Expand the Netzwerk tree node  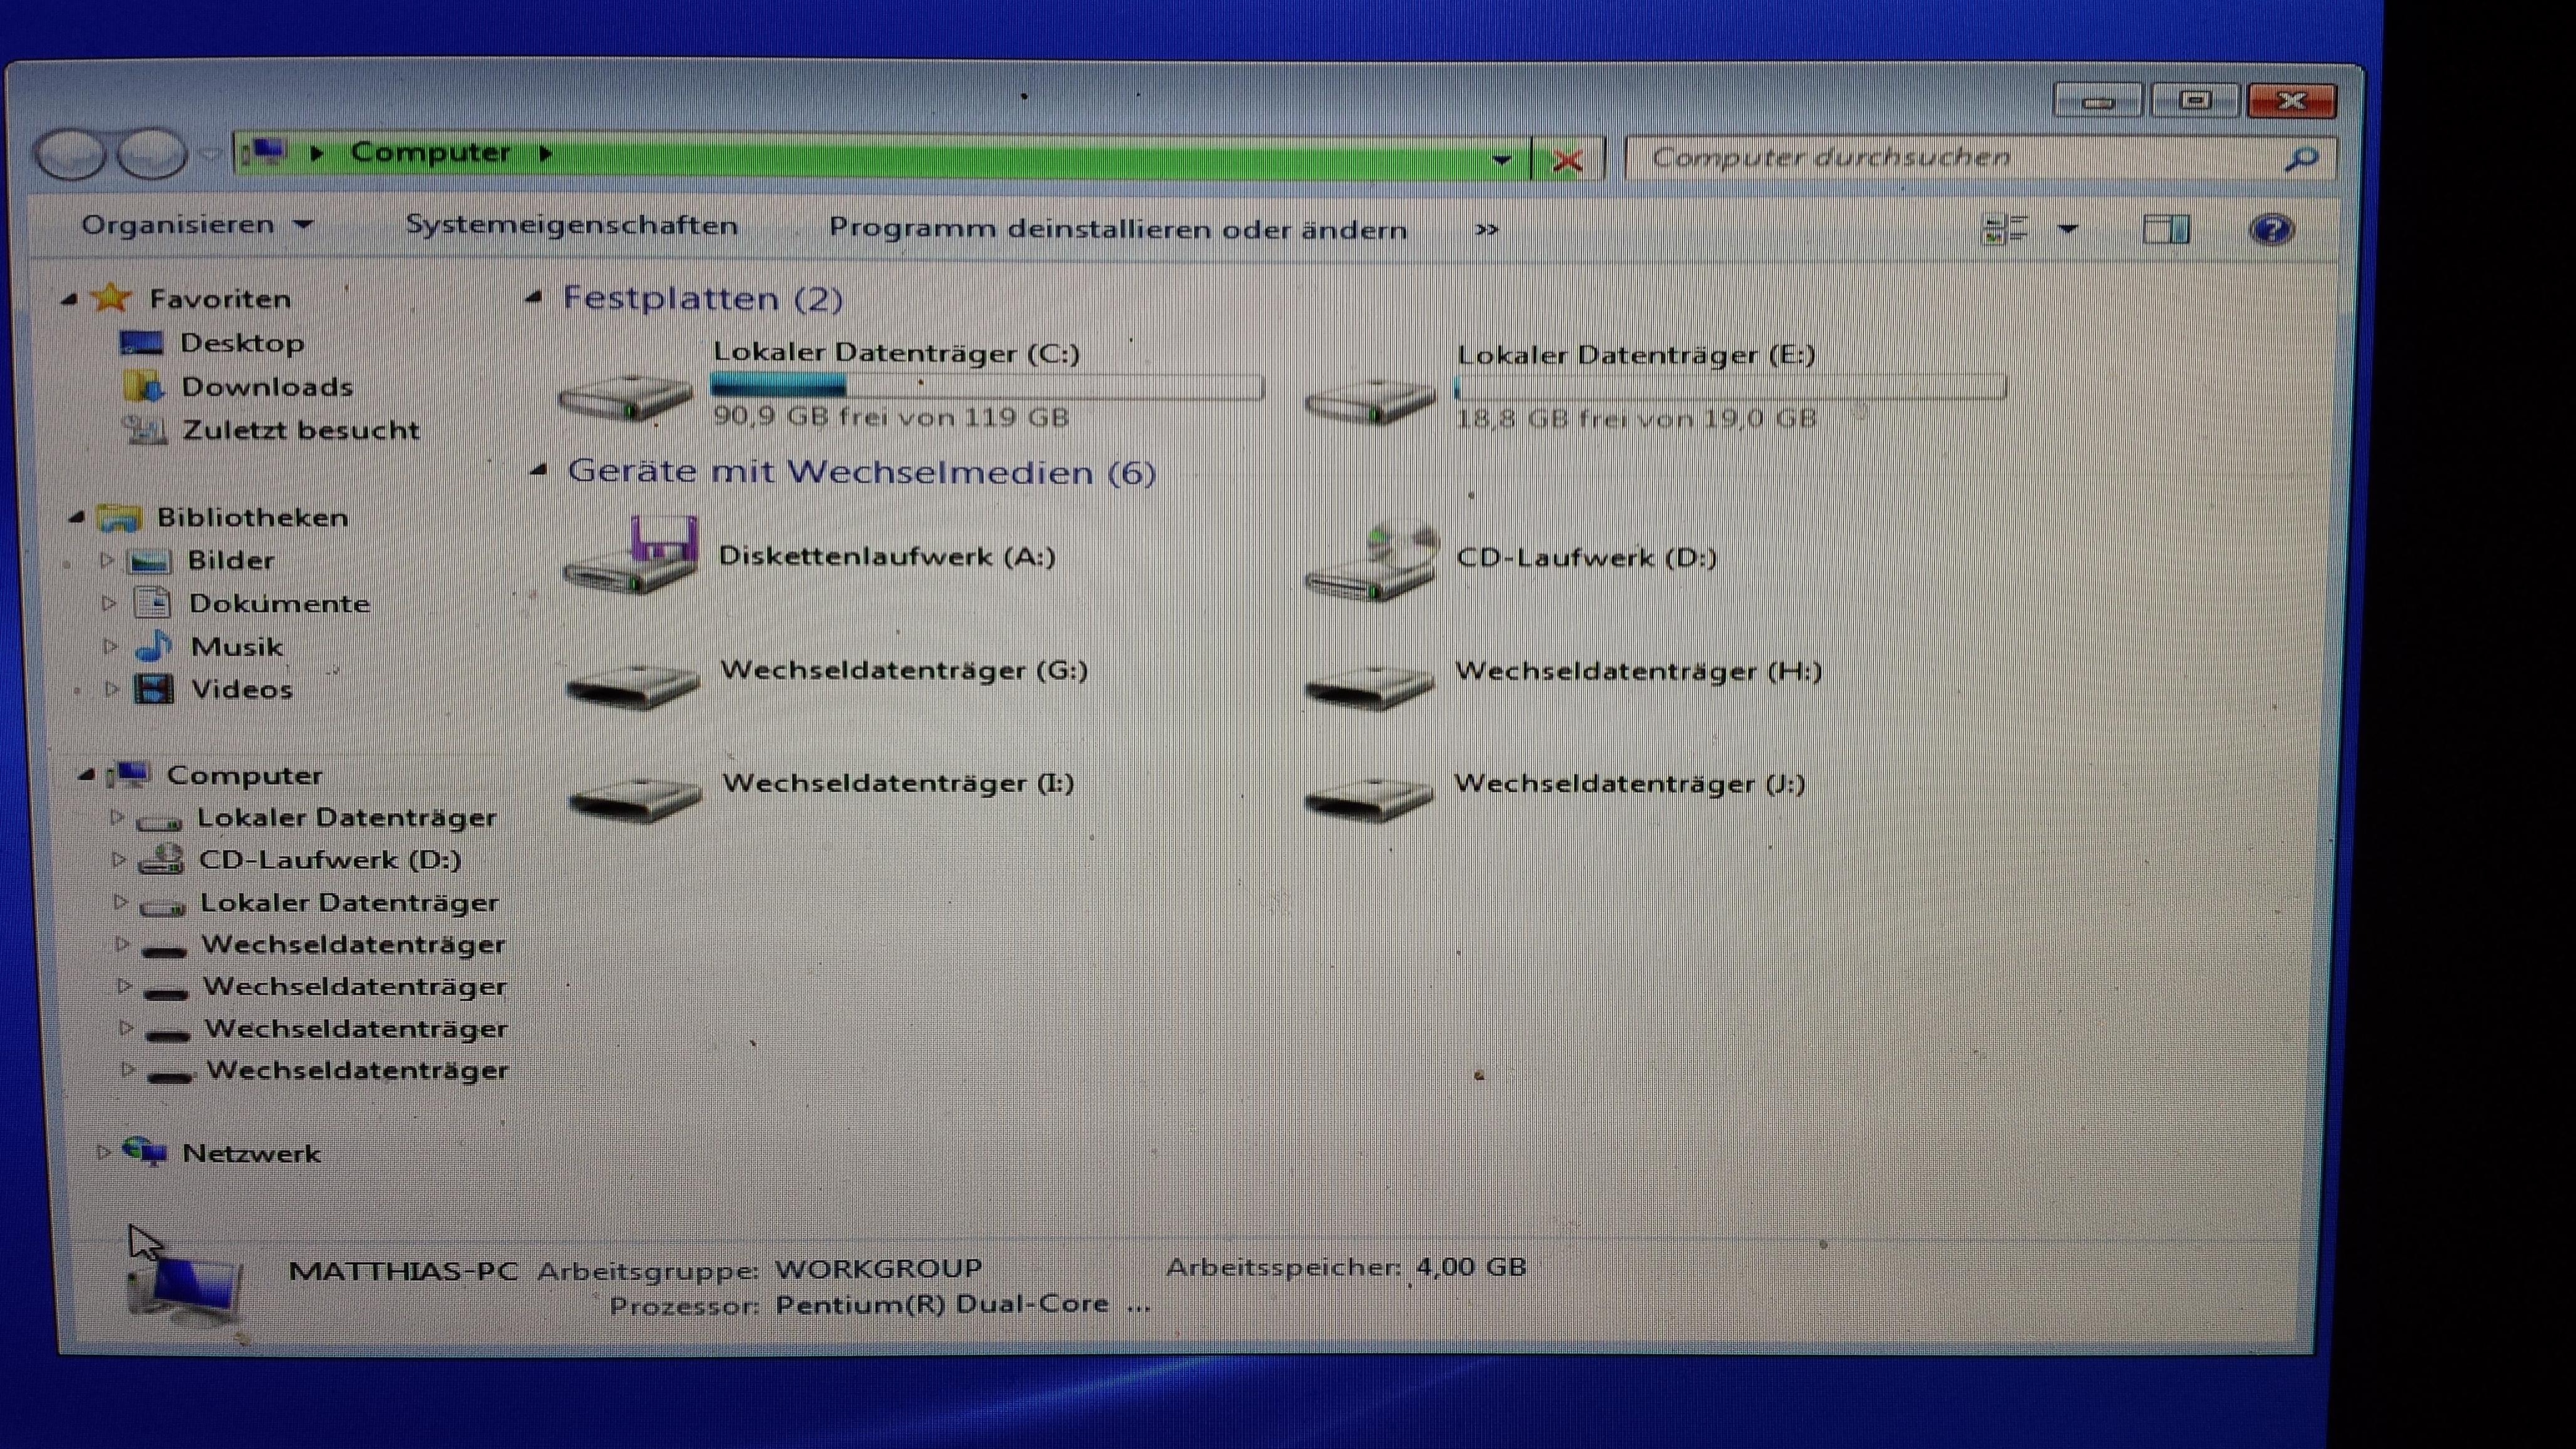pos(102,1152)
